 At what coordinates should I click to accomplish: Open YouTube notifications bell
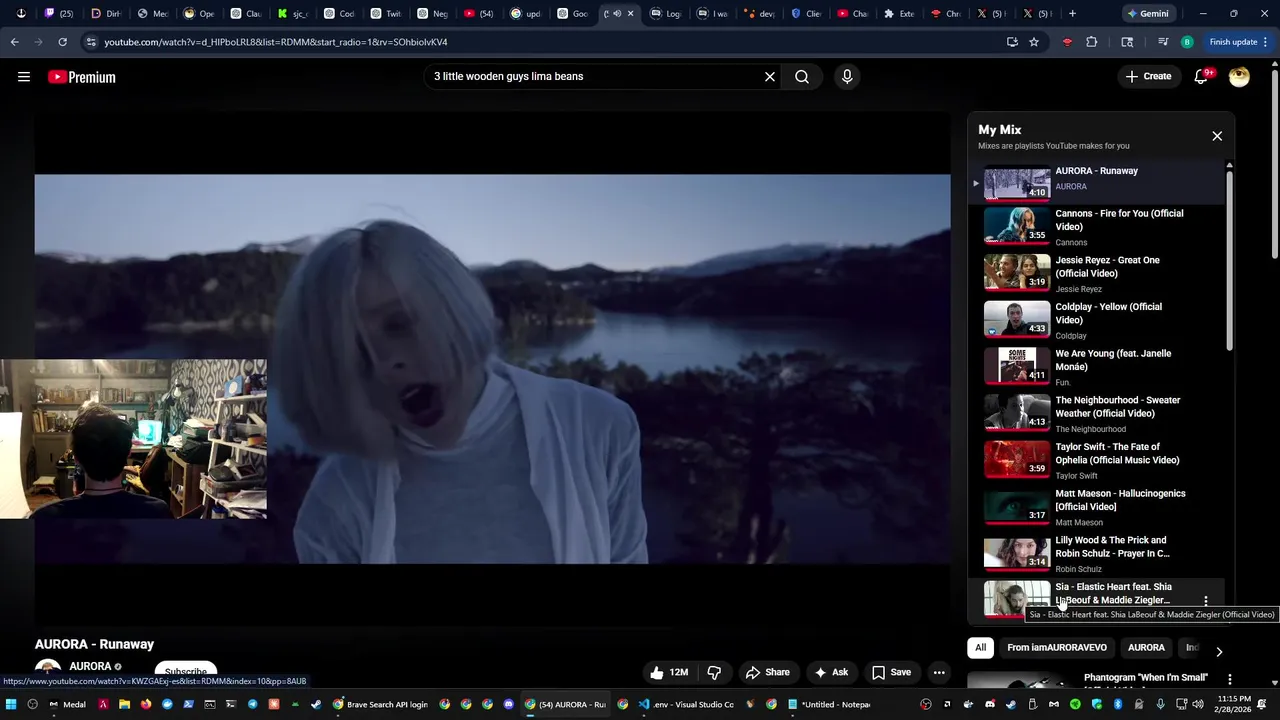(1201, 77)
